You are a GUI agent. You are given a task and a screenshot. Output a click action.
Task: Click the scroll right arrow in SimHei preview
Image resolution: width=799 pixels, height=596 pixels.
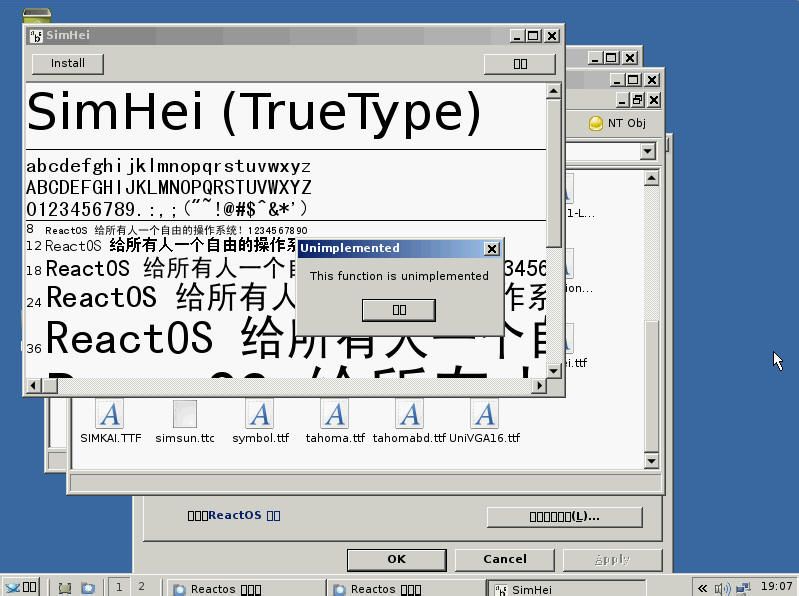(539, 386)
